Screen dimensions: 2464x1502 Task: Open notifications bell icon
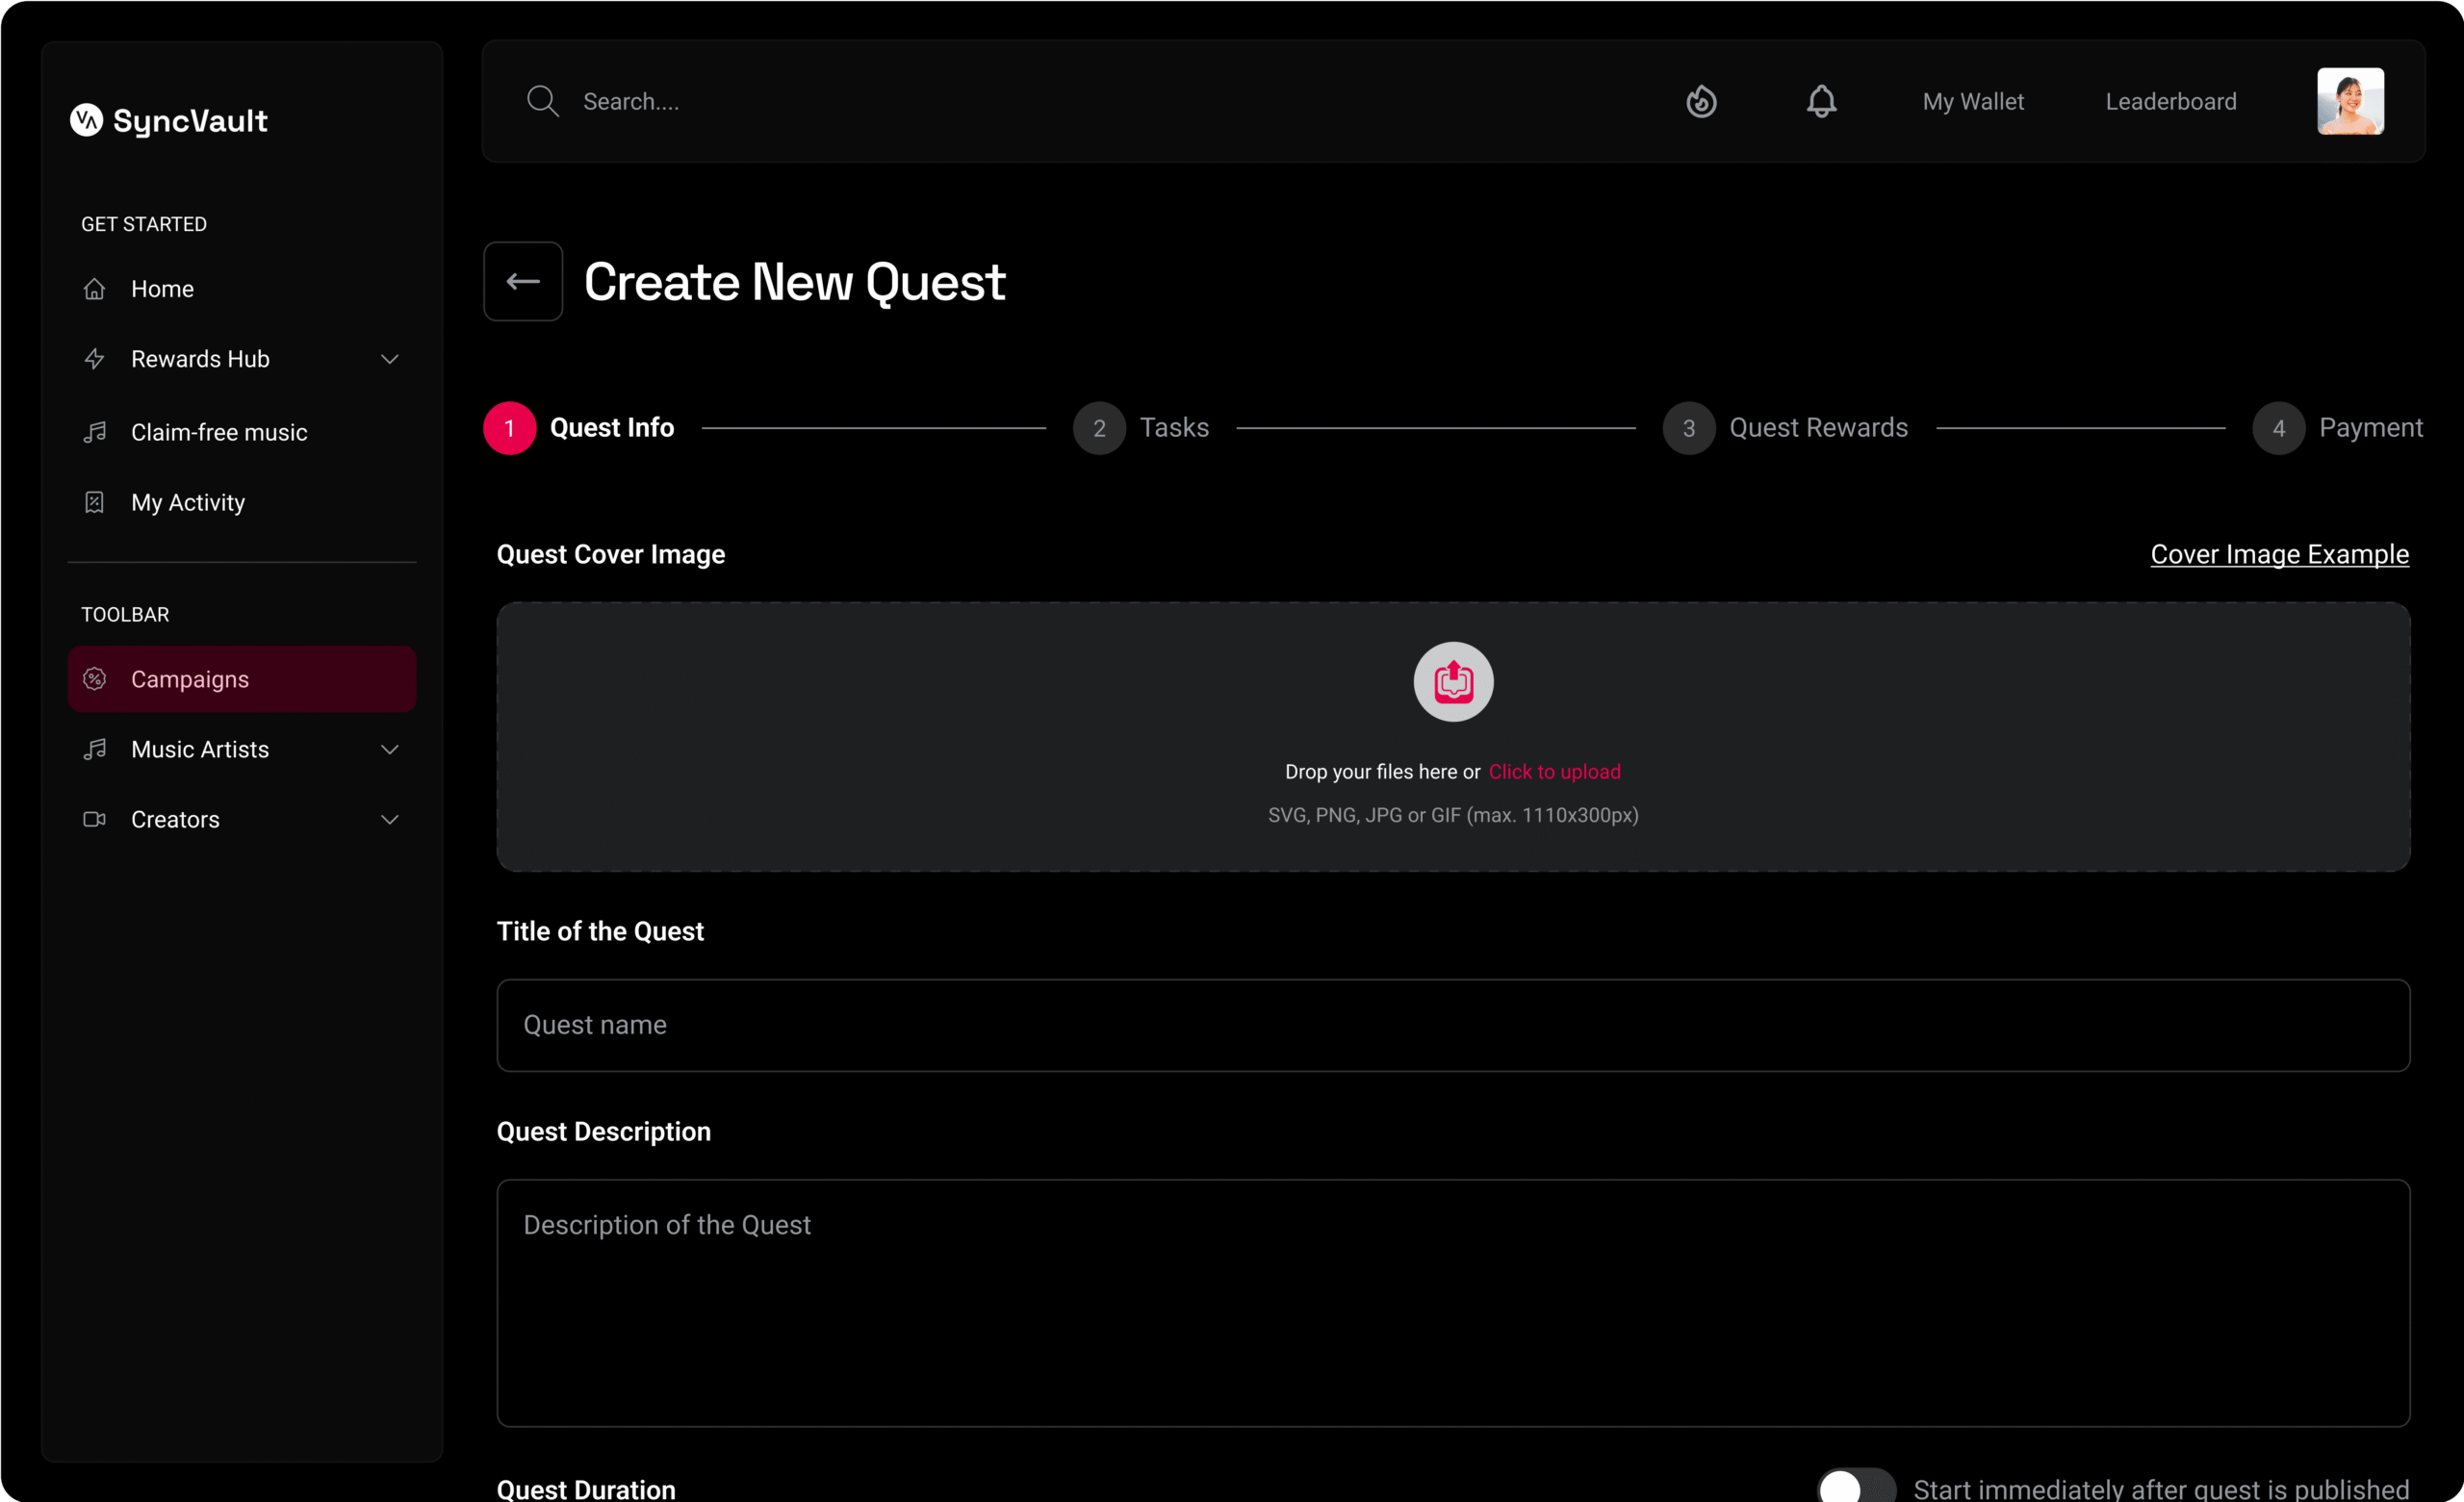click(x=1821, y=101)
